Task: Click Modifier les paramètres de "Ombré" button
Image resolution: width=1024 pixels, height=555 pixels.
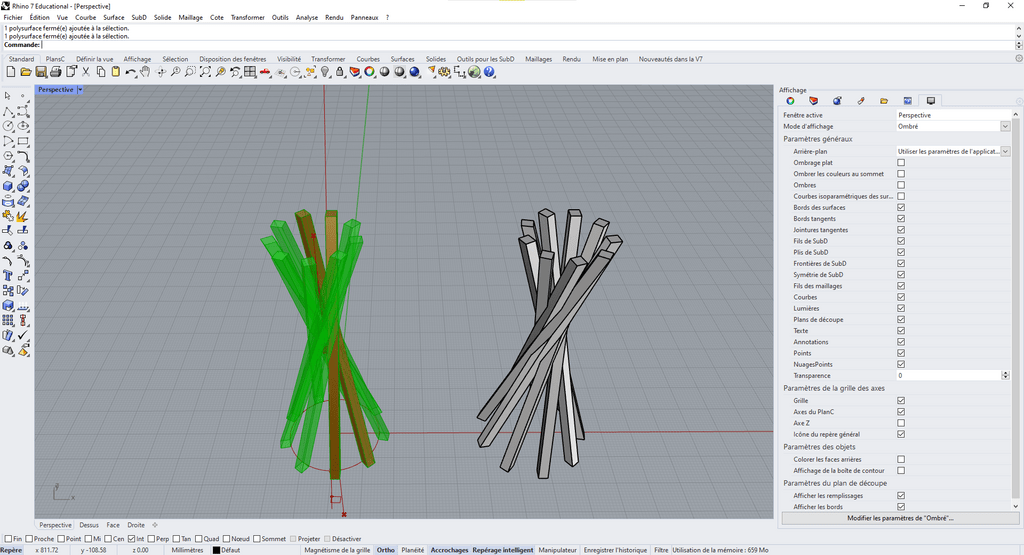Action: point(900,518)
